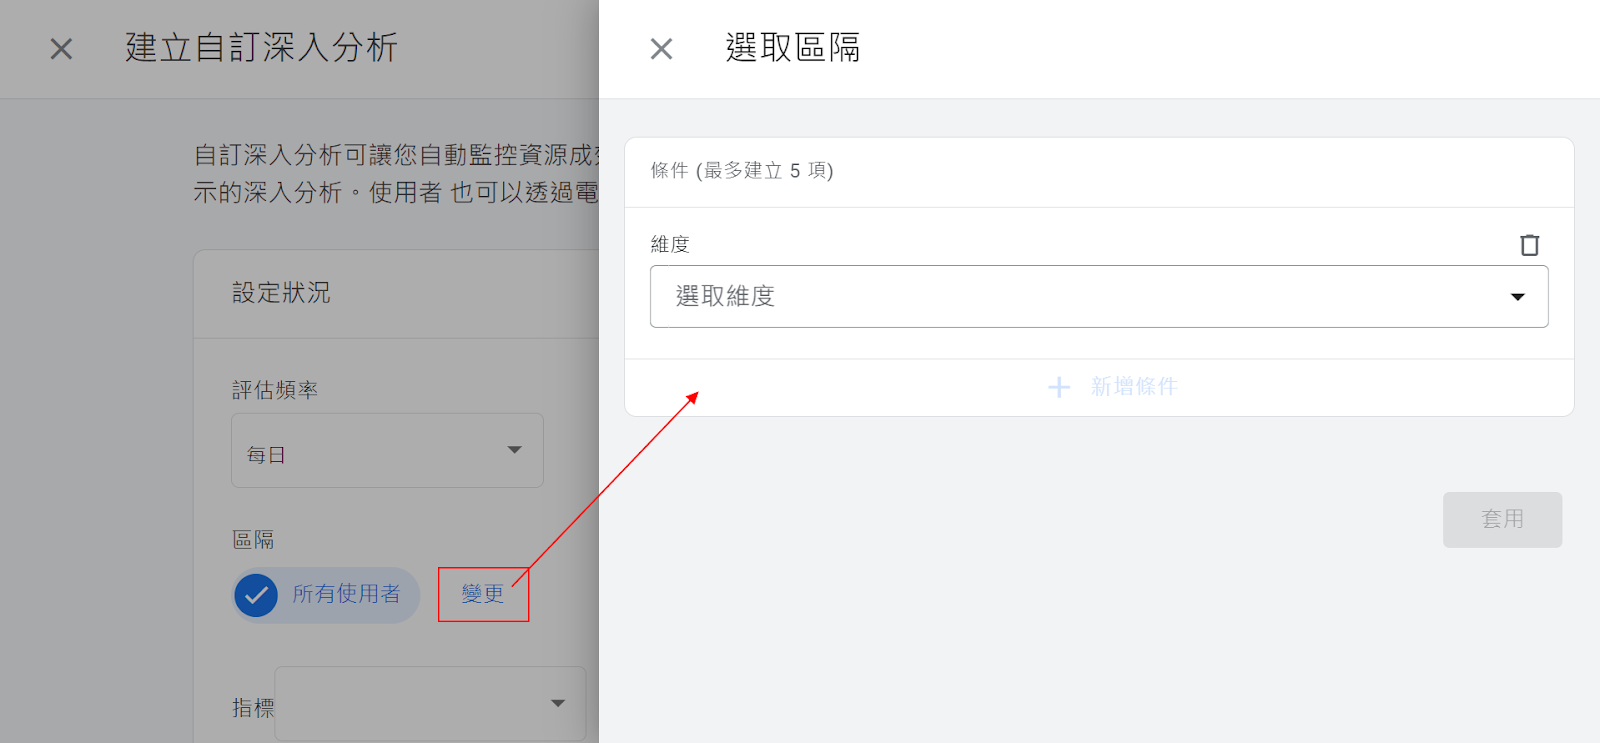Select the 所有使用者 segment chip

(326, 595)
